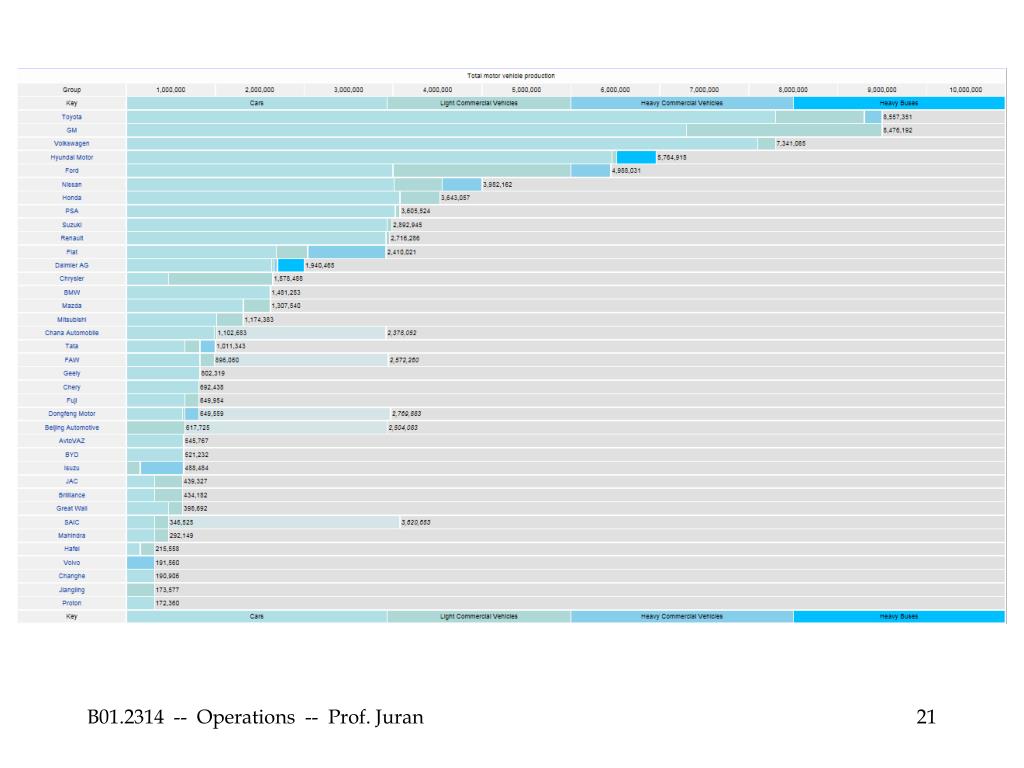Image resolution: width=1024 pixels, height=768 pixels.
Task: Select the Hafei row label
Action: [72, 549]
